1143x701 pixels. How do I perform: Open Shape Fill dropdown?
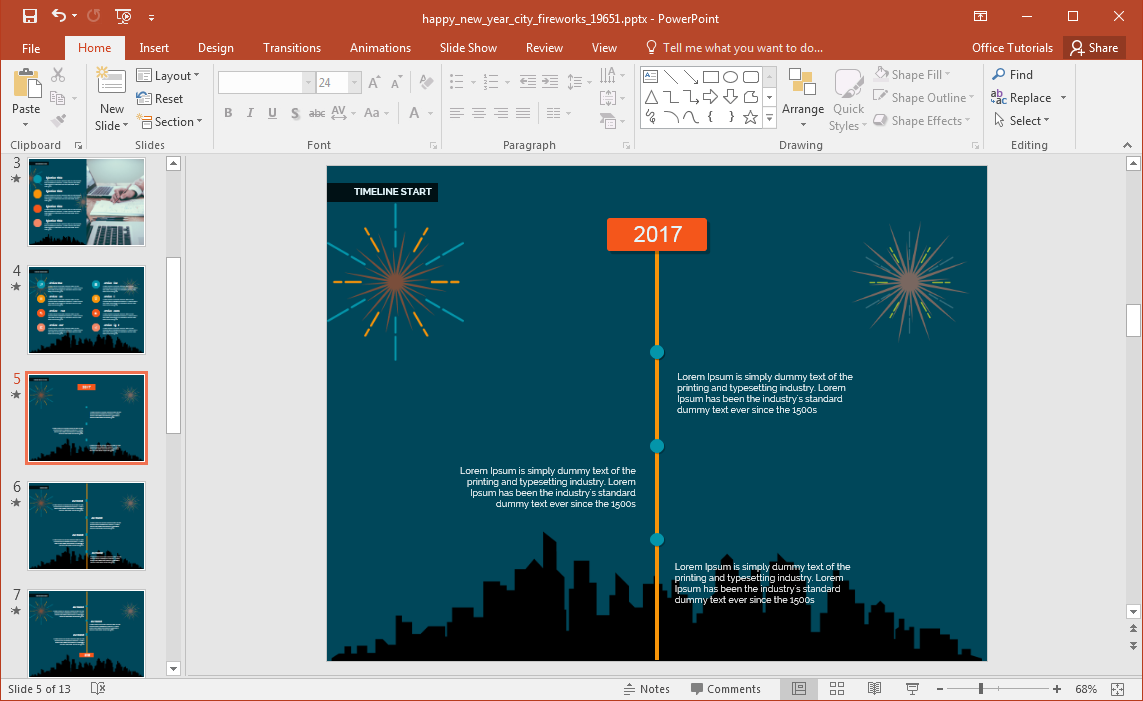point(912,74)
